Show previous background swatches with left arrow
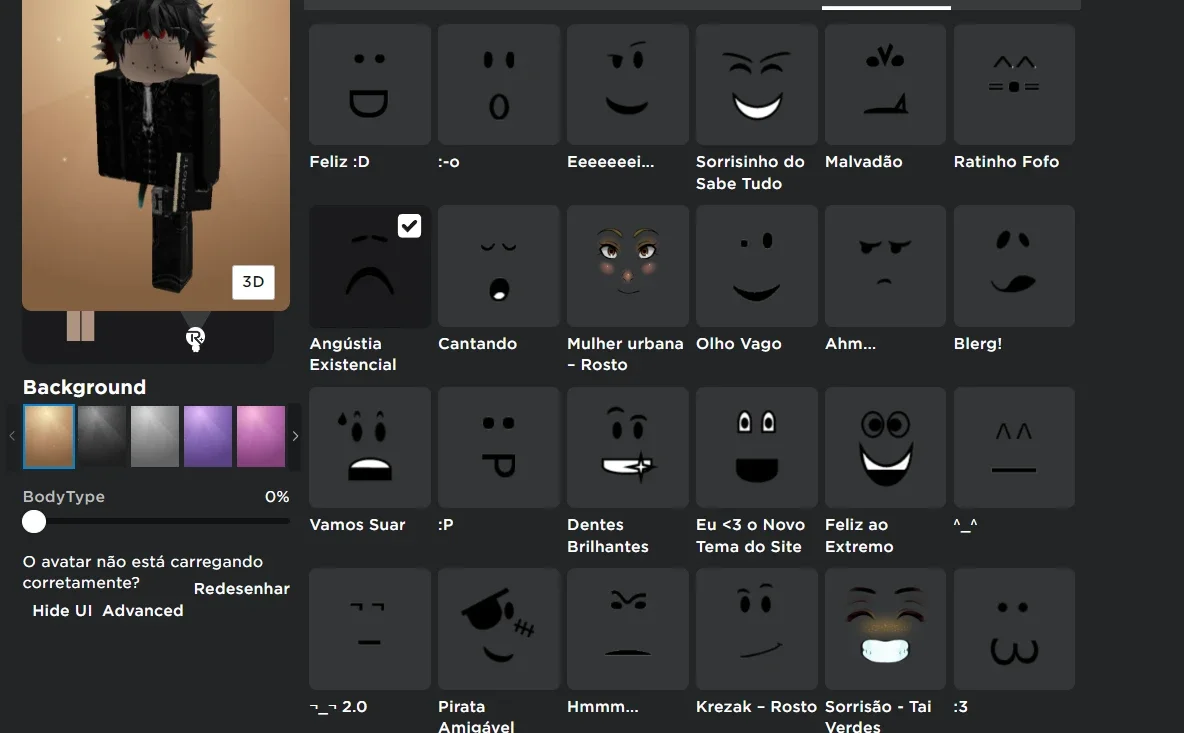 tap(12, 436)
